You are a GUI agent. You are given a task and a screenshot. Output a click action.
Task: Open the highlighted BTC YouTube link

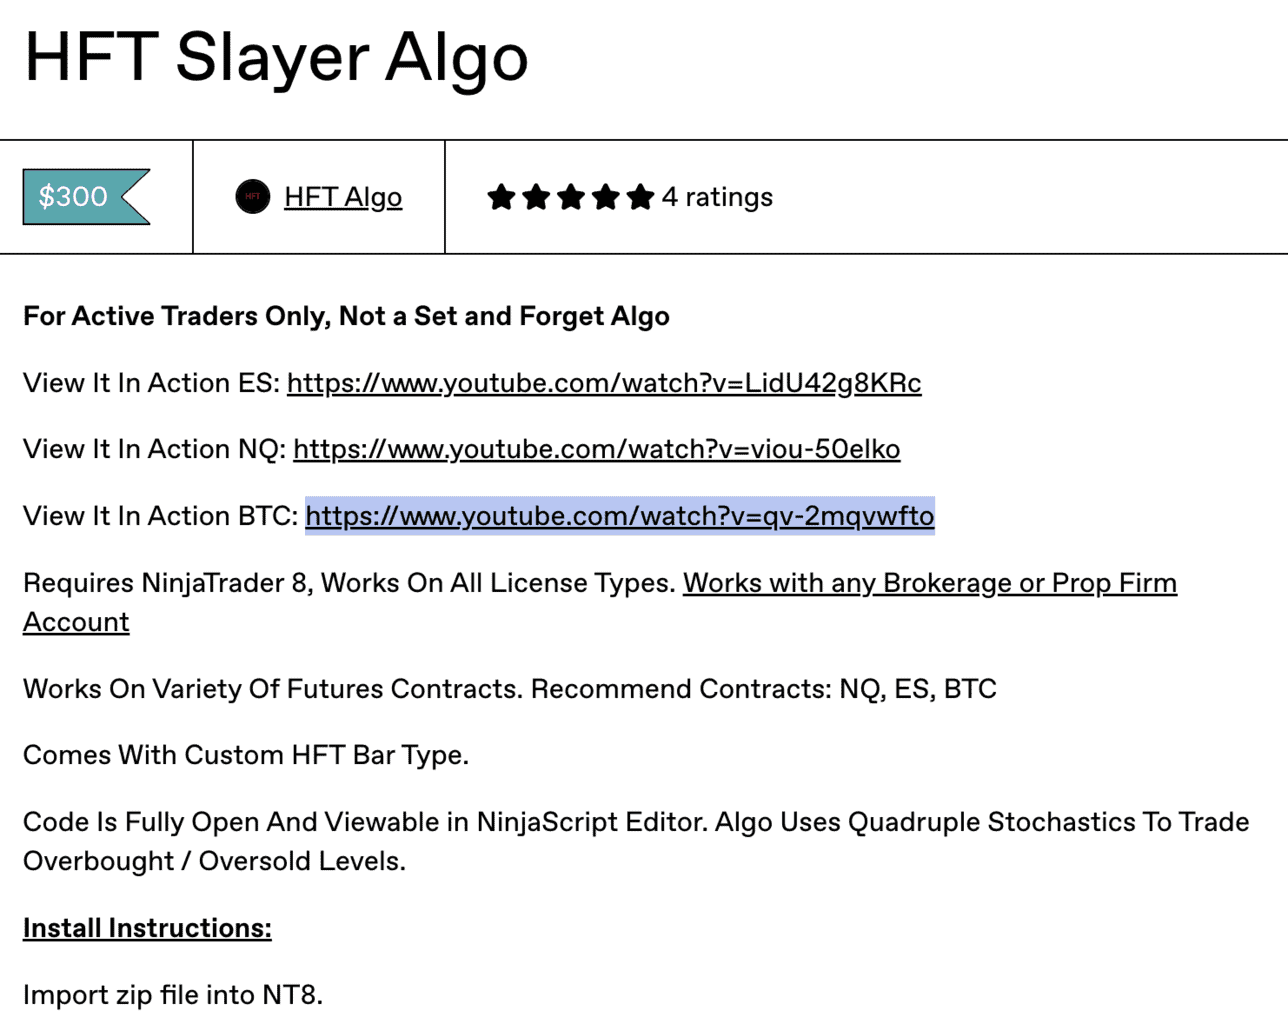point(619,516)
